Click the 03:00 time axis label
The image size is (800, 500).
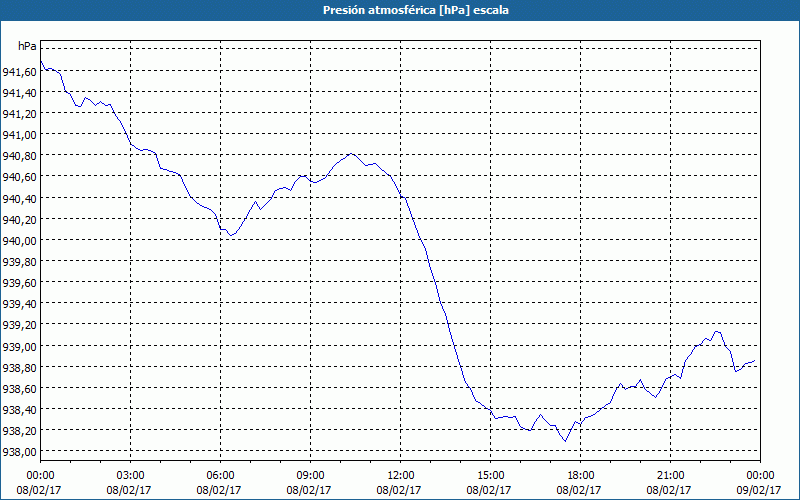[130, 476]
